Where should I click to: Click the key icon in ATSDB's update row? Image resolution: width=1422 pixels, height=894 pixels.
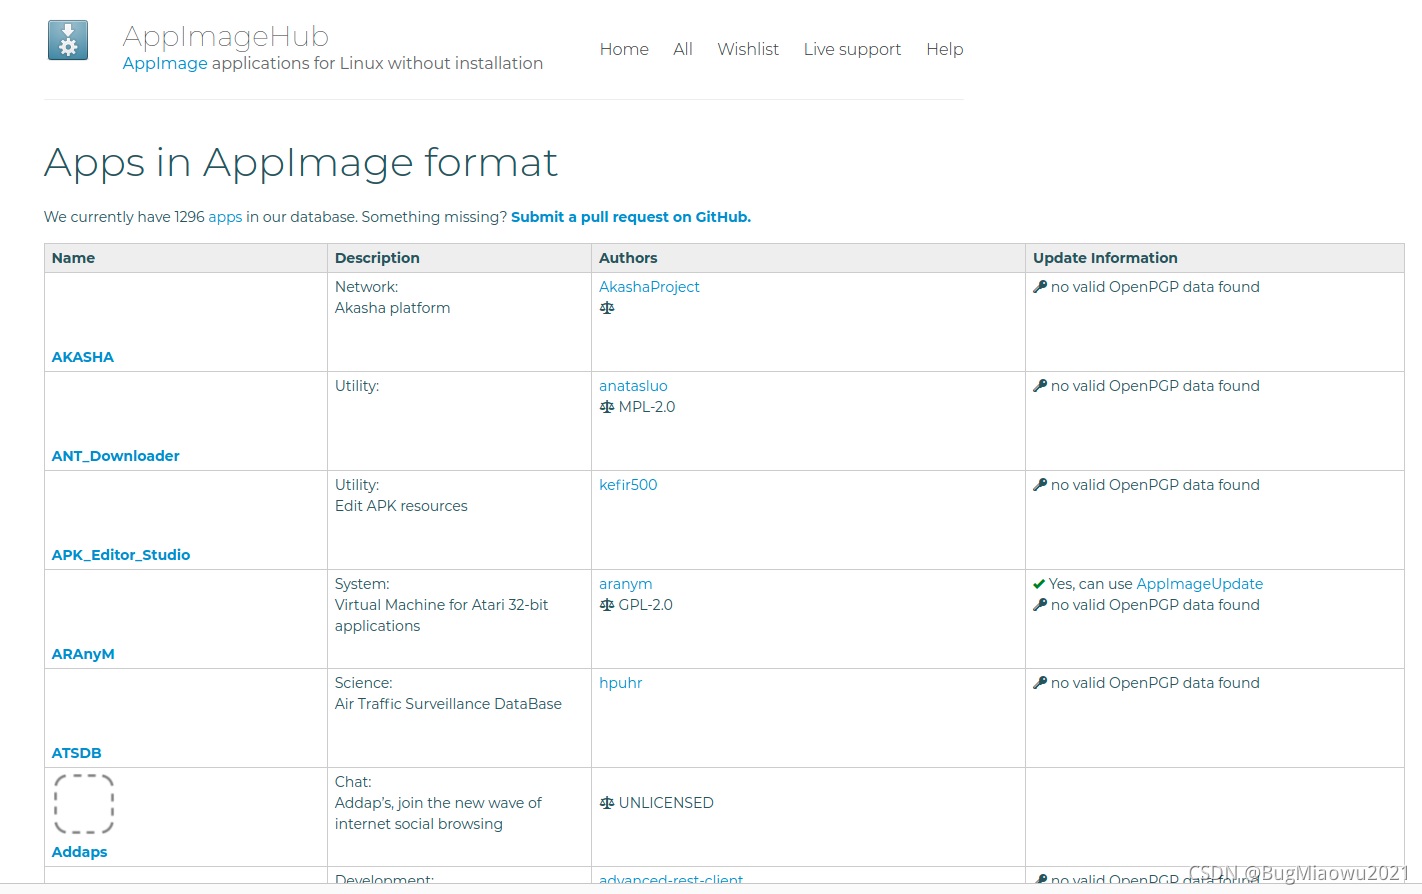pyautogui.click(x=1040, y=682)
